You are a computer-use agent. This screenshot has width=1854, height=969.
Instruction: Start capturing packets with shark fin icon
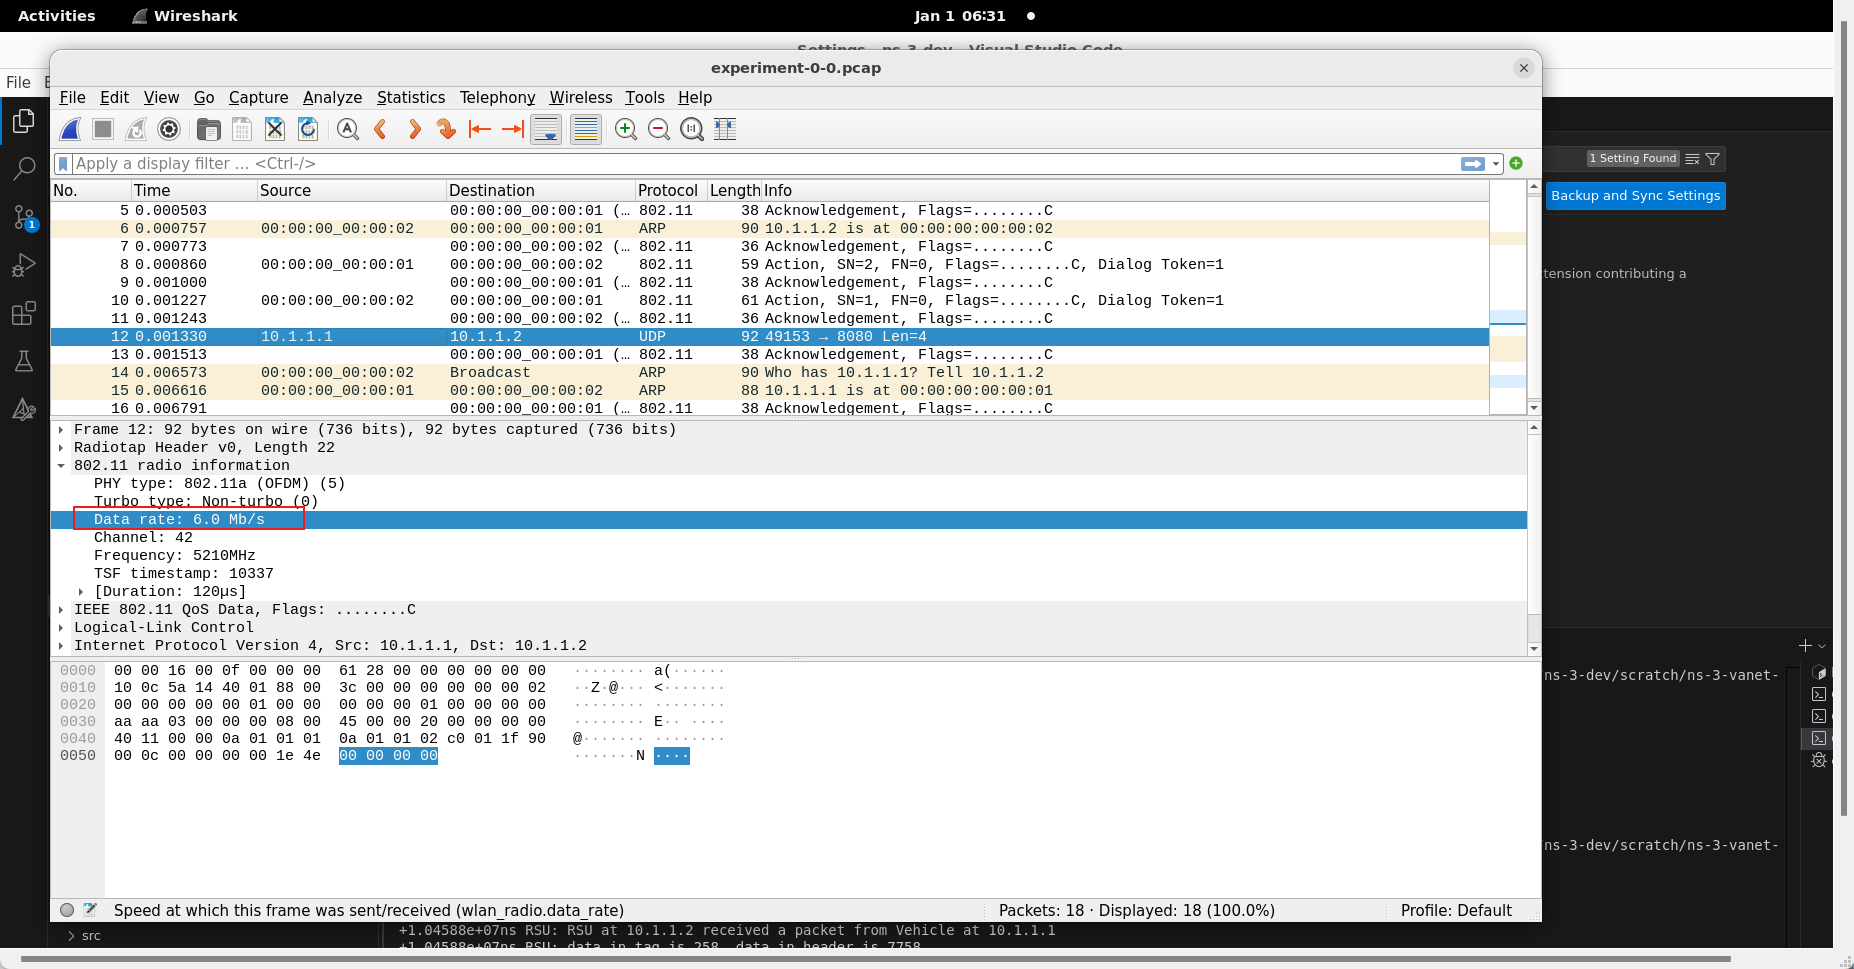[x=70, y=129]
